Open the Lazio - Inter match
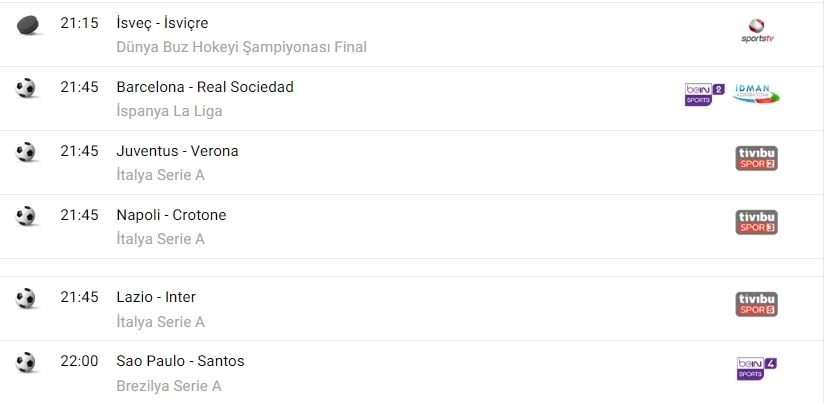The width and height of the screenshot is (825, 404). coord(156,297)
